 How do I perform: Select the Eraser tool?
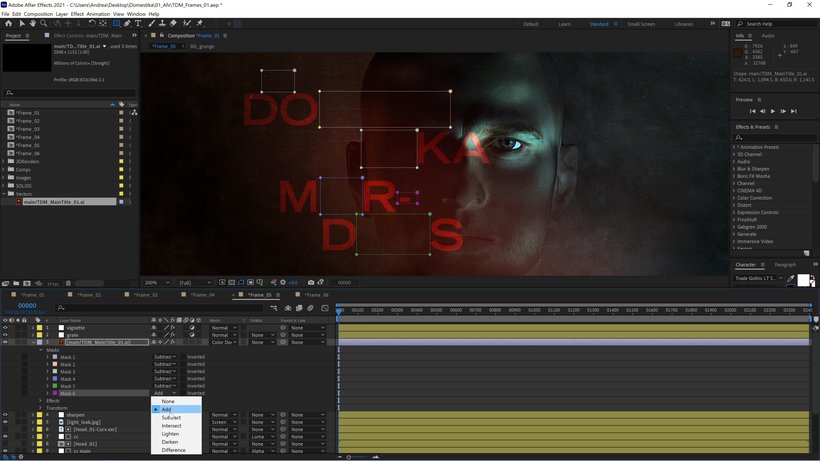173,24
